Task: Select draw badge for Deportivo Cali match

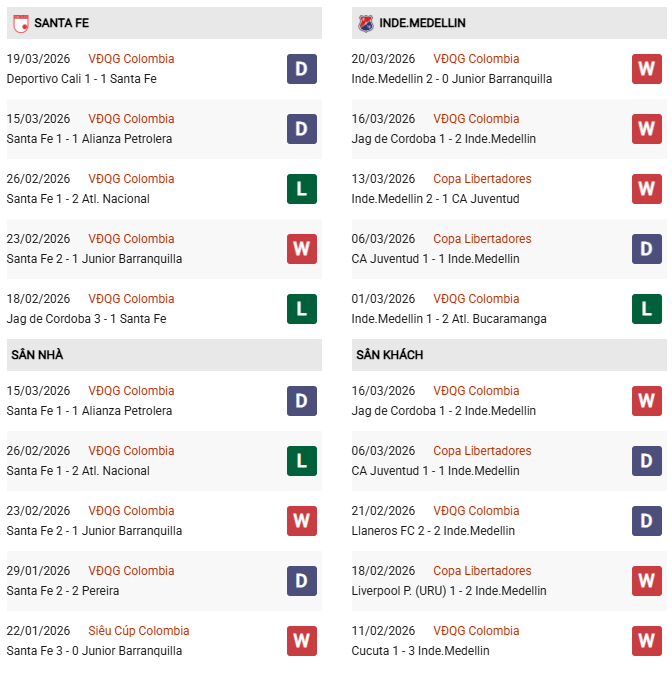Action: pos(302,69)
